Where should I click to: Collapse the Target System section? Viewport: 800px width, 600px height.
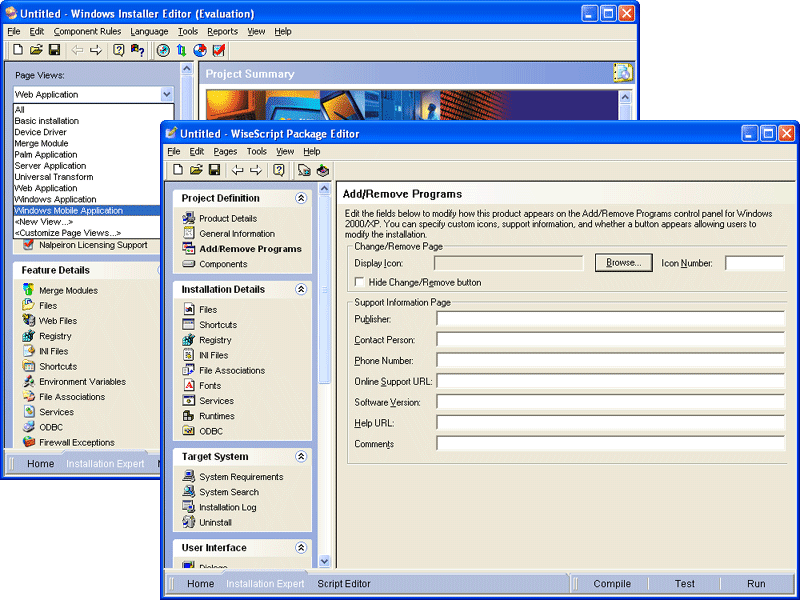point(301,457)
